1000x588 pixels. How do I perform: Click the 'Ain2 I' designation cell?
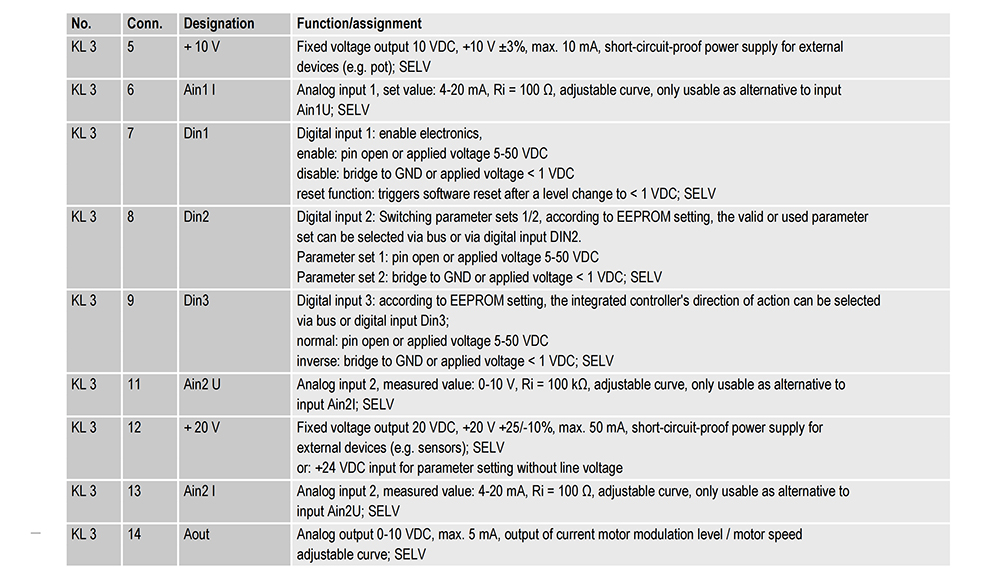tap(200, 491)
